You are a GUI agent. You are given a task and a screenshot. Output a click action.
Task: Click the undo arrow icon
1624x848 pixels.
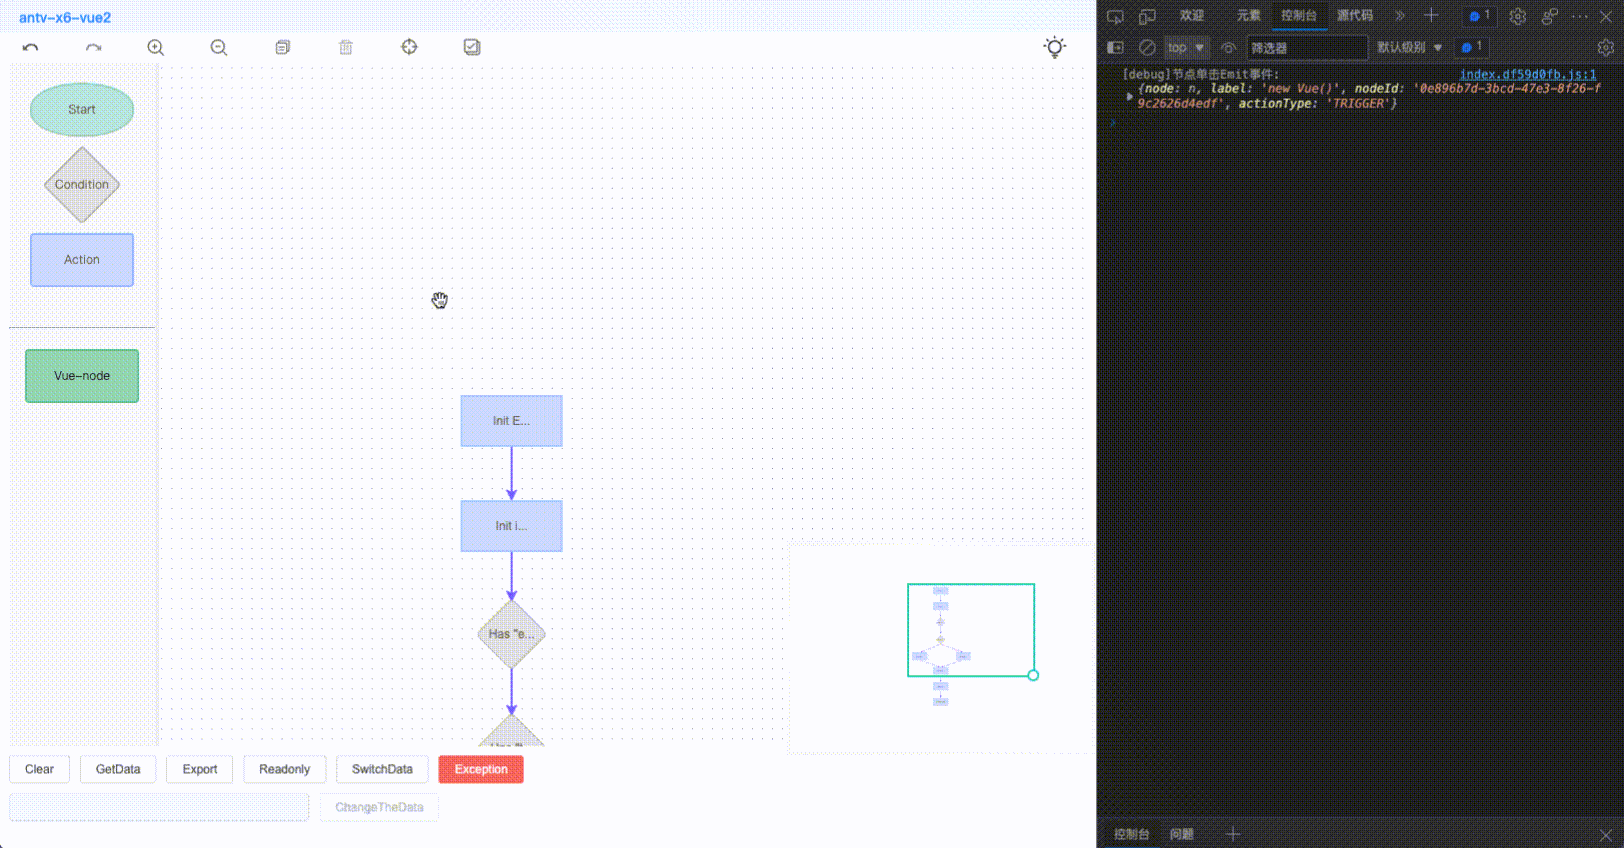pyautogui.click(x=31, y=47)
